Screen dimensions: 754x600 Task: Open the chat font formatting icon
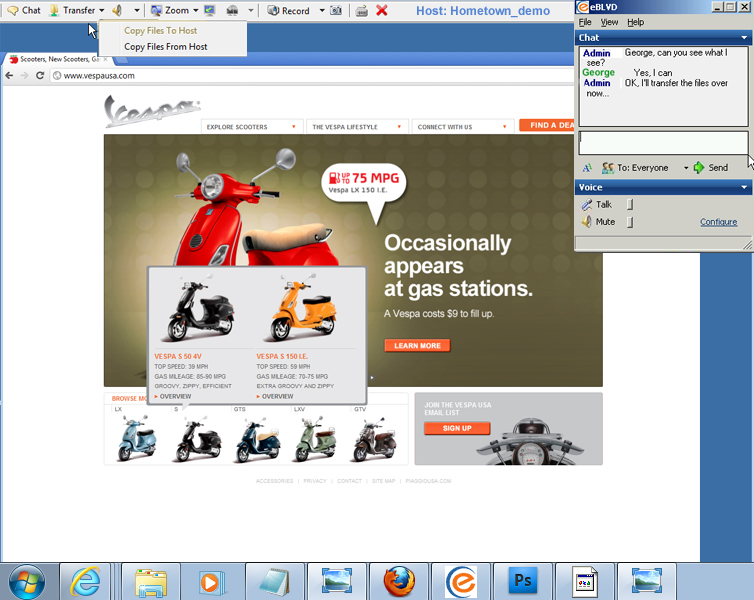587,168
